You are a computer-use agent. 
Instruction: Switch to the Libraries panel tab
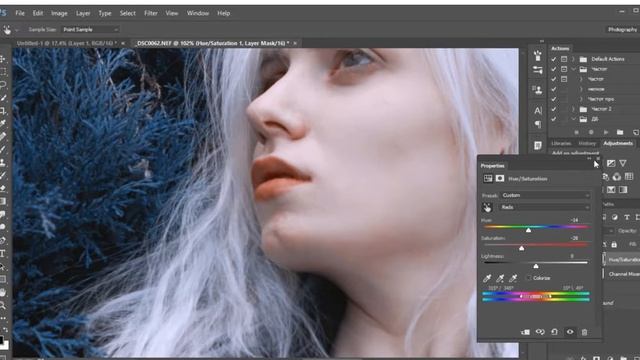coord(561,144)
